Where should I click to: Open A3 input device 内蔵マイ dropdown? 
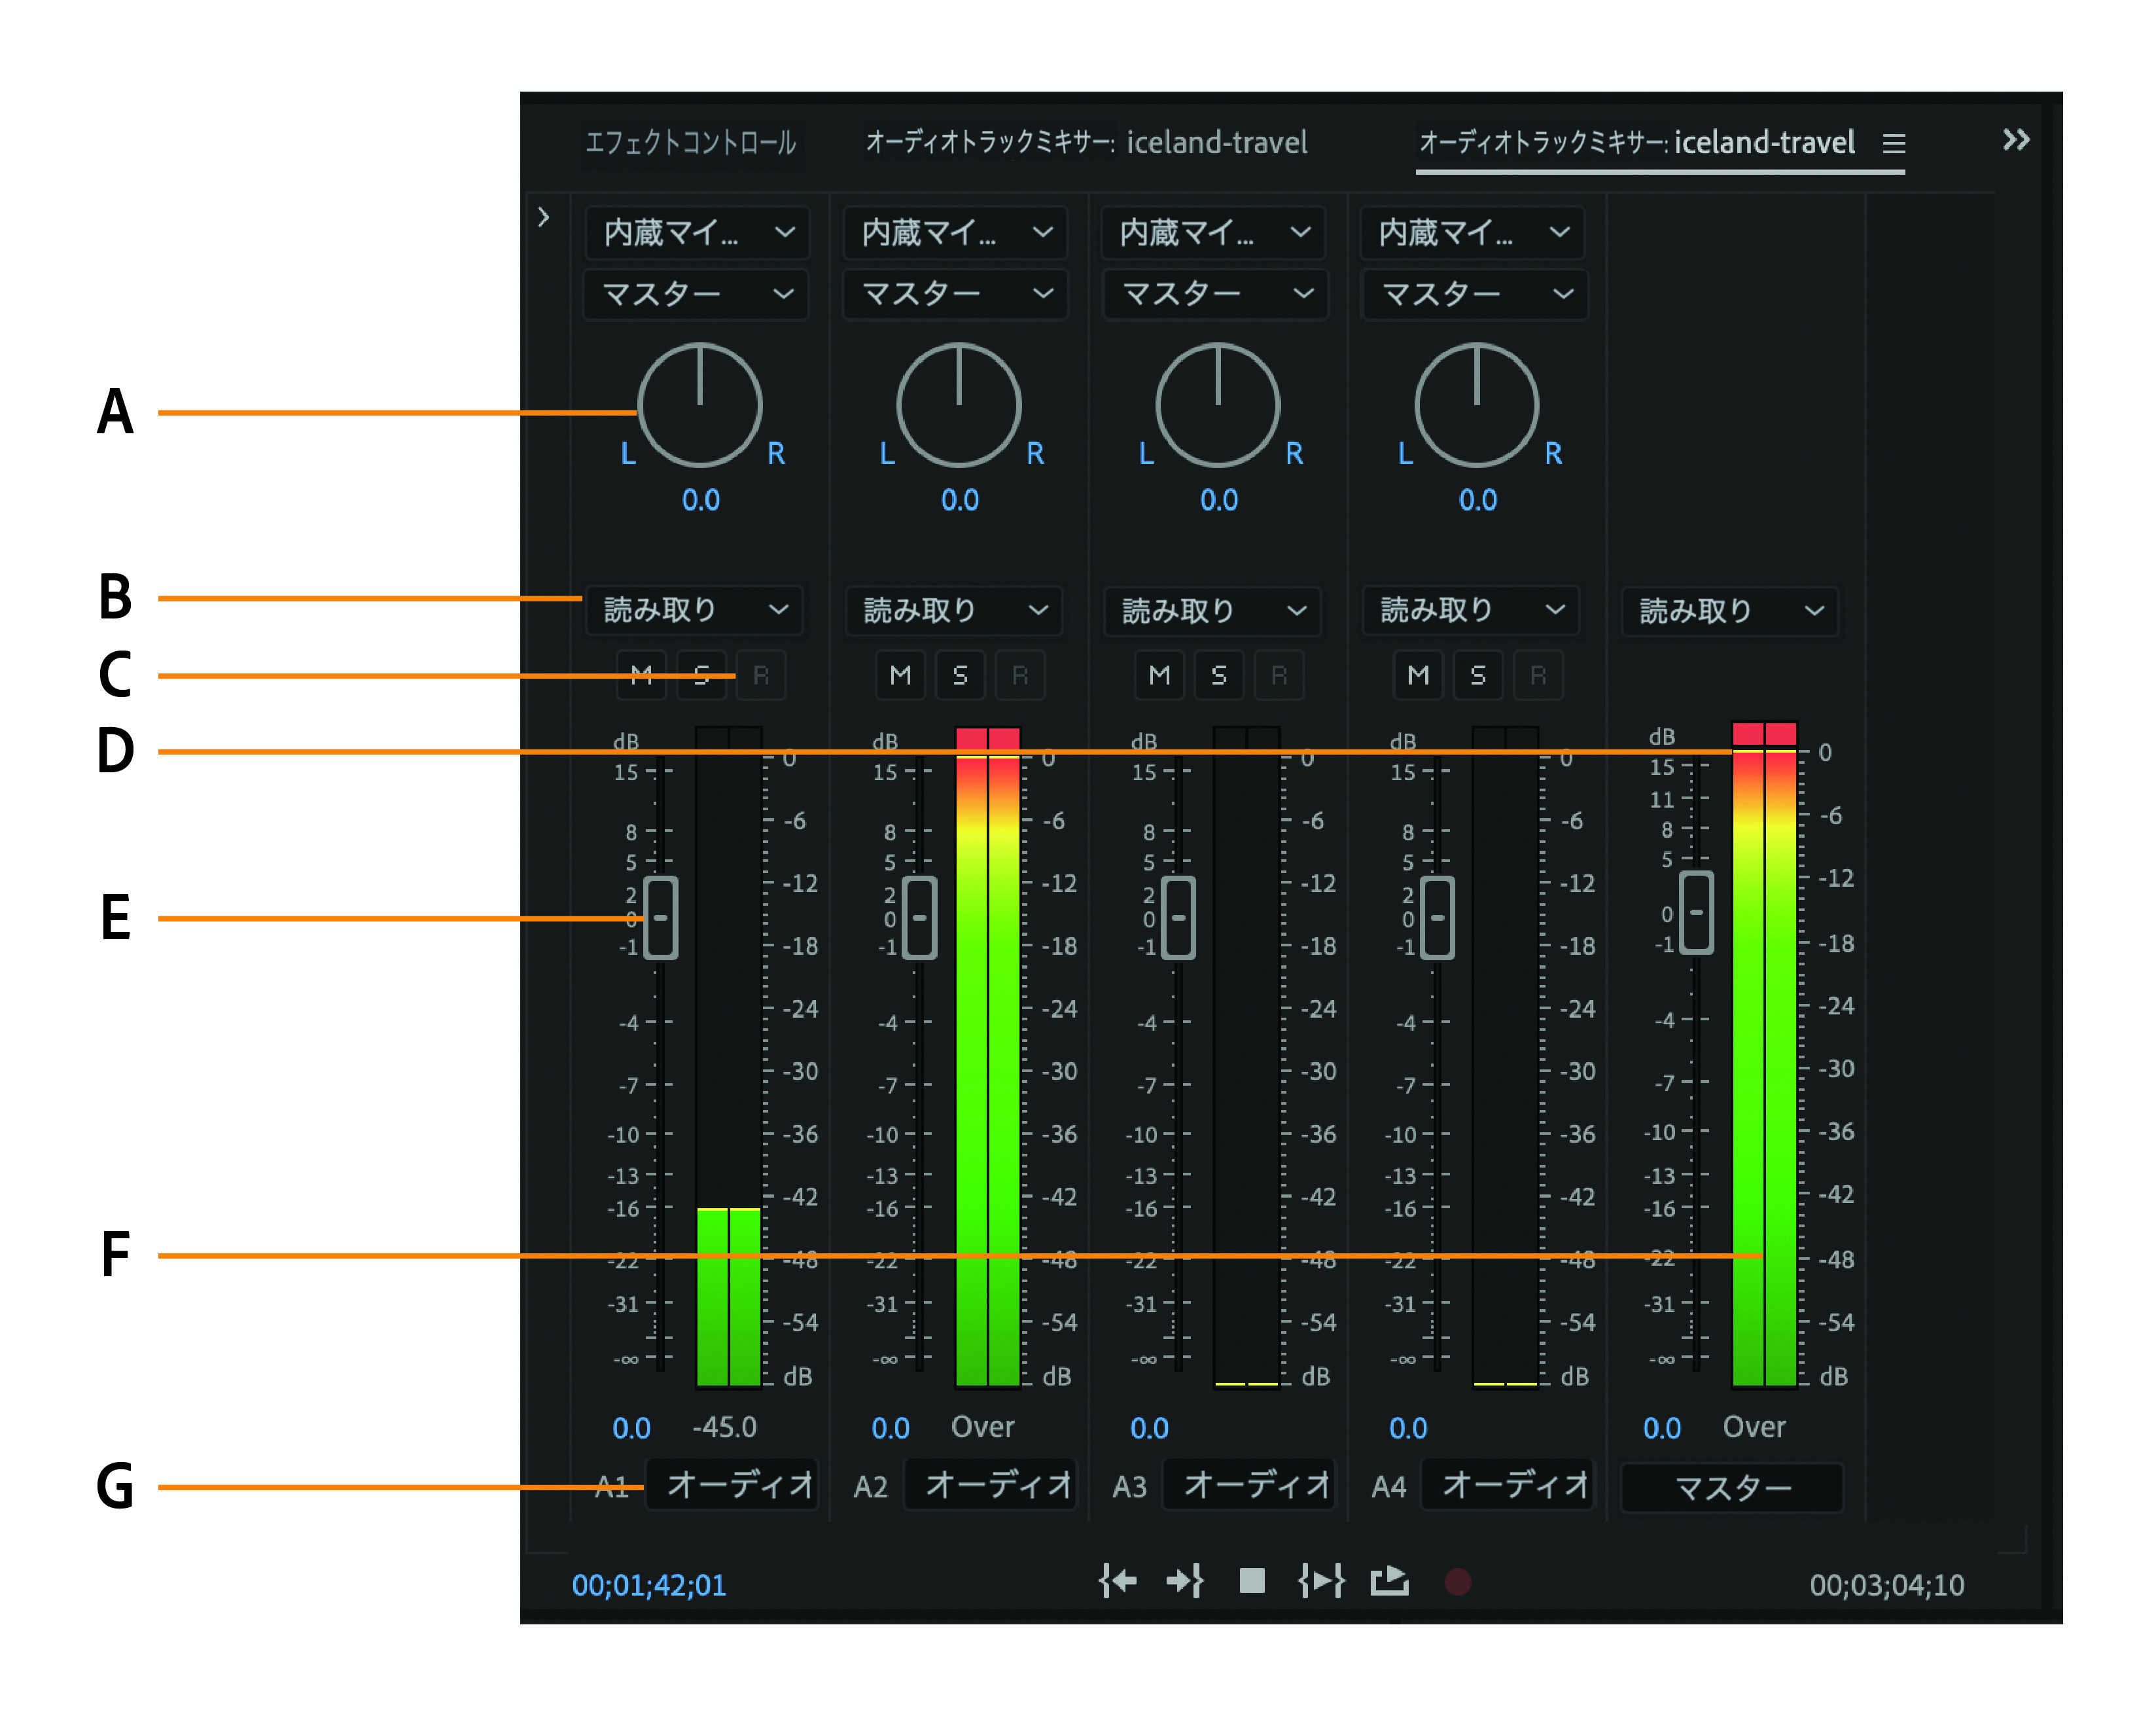point(1214,232)
